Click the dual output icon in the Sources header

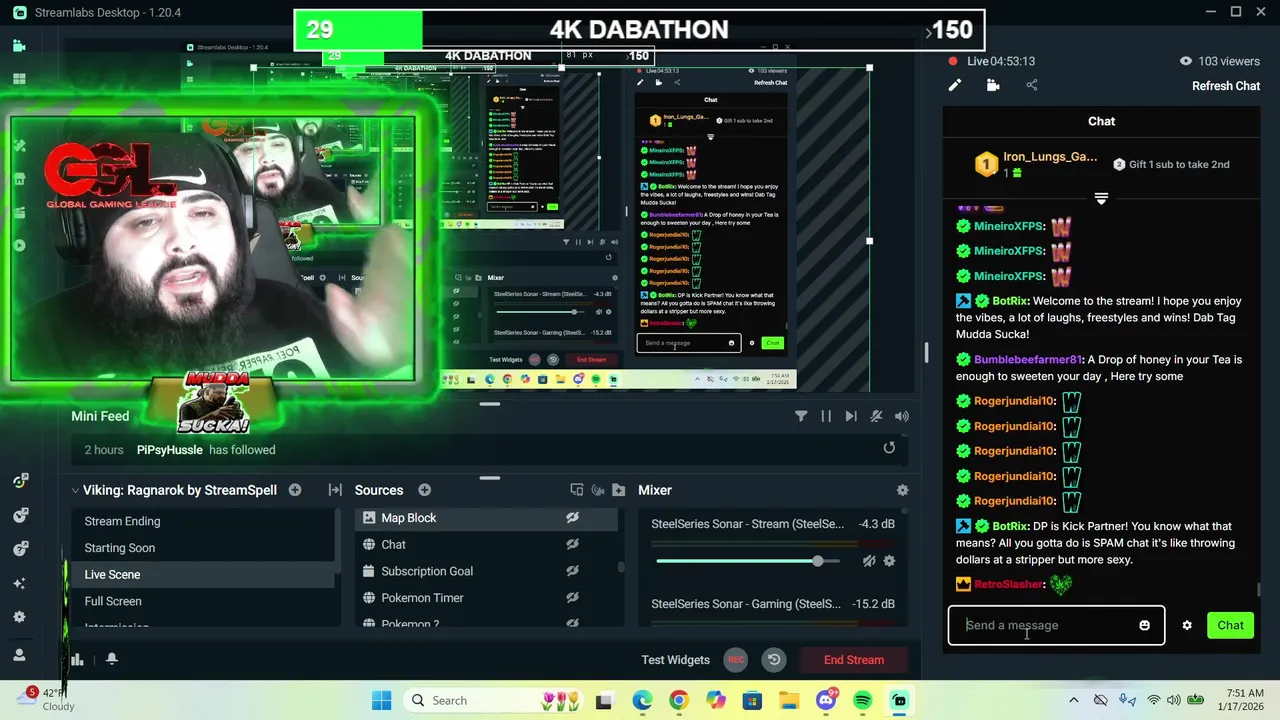[577, 490]
